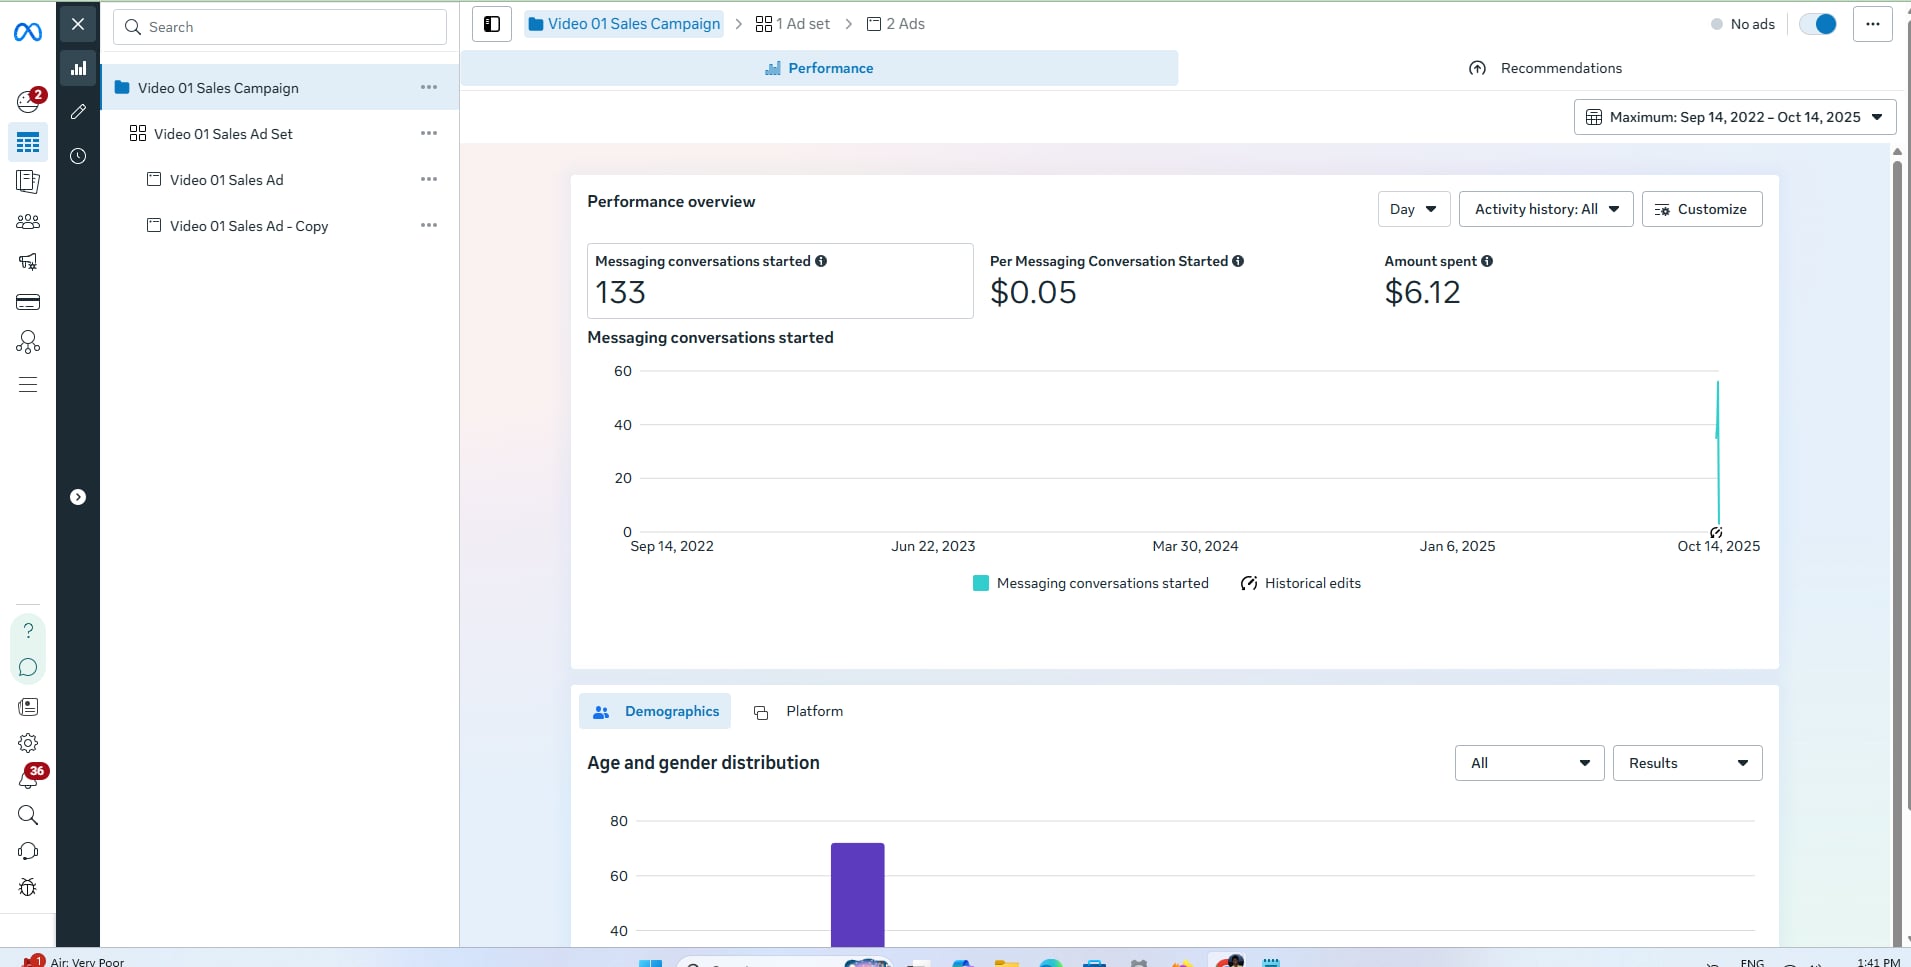Open the settings gear icon
The image size is (1911, 967).
click(28, 743)
